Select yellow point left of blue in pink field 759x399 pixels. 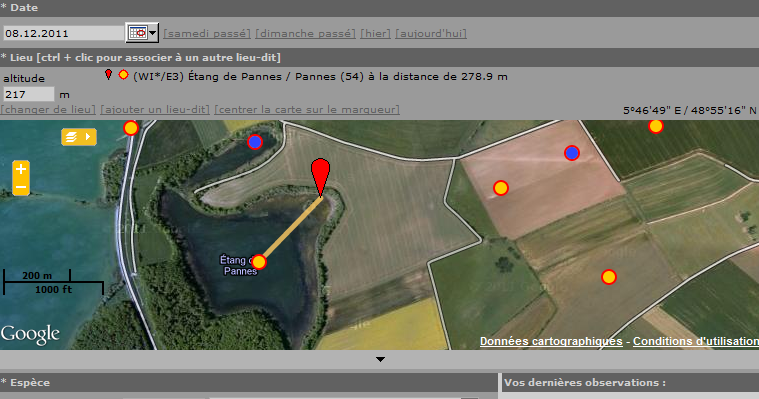(x=501, y=188)
